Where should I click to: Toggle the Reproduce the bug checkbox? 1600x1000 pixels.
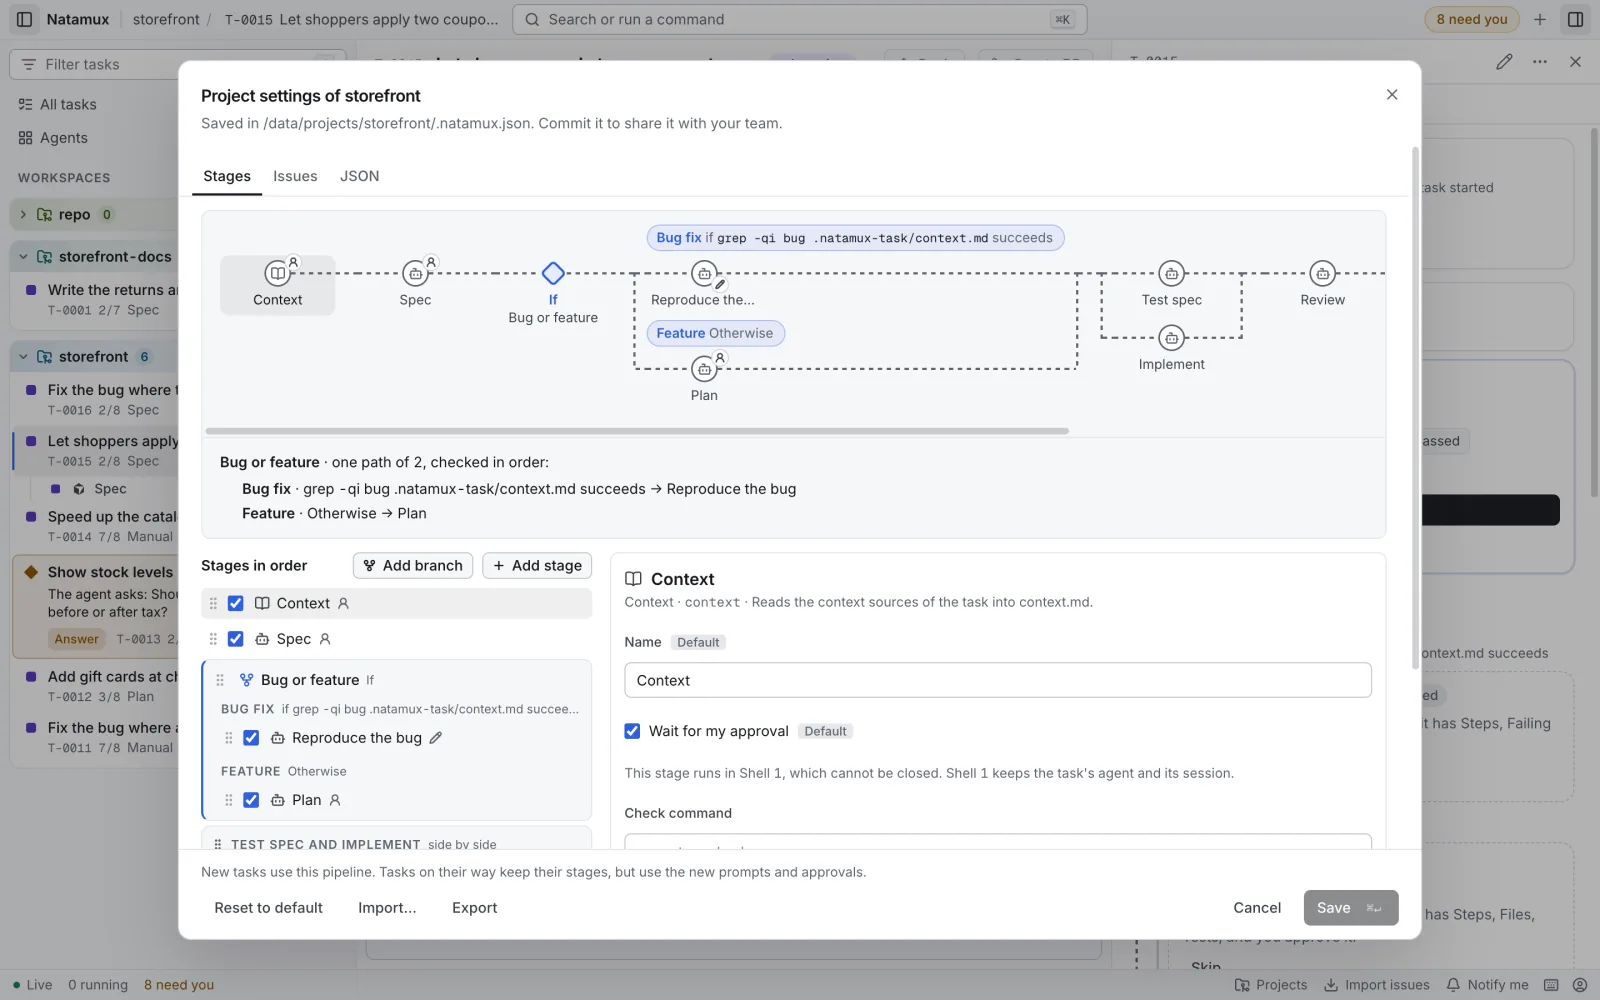pos(251,738)
